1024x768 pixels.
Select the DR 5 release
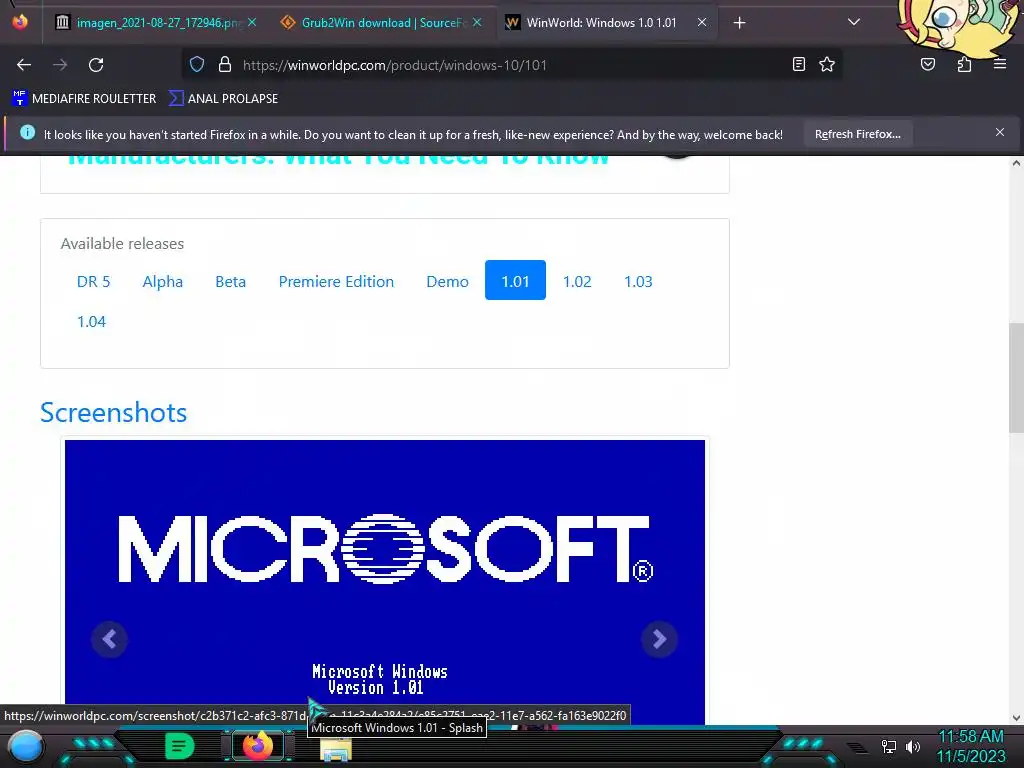(93, 281)
